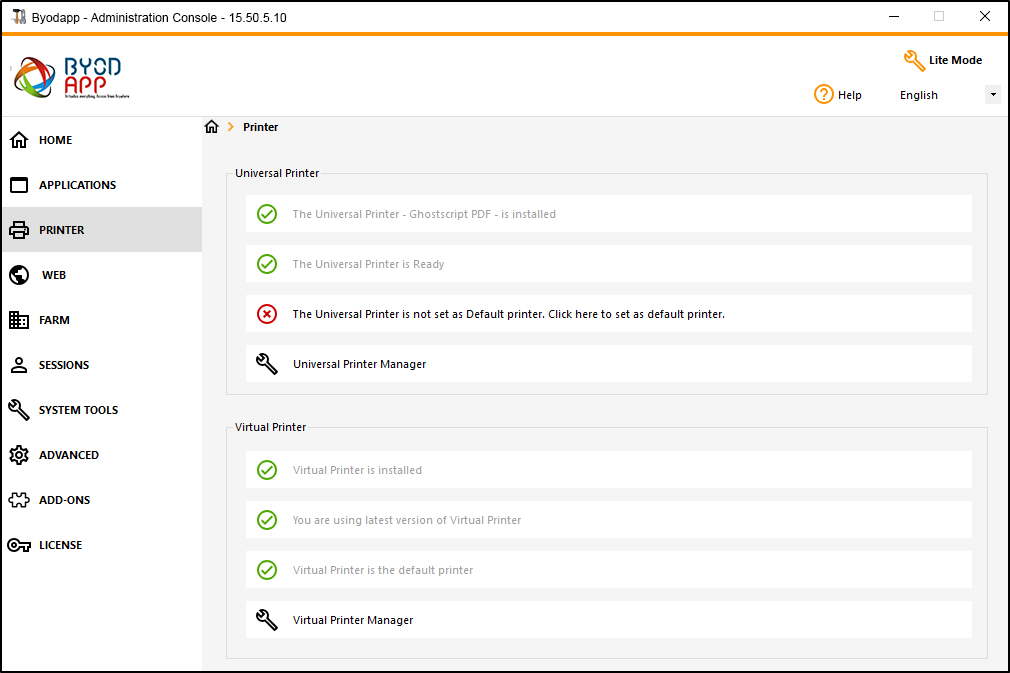This screenshot has height=673, width=1010.
Task: Open the ADVANCED menu section
Action: tap(102, 455)
